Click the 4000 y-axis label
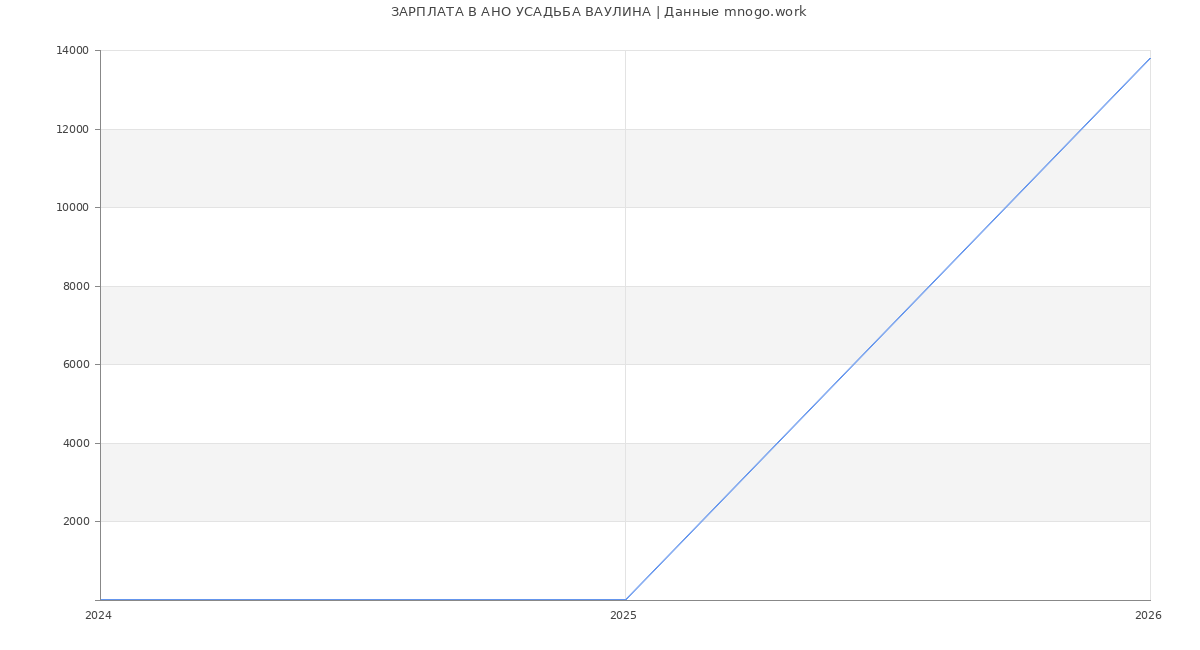This screenshot has width=1200, height=650. (77, 443)
